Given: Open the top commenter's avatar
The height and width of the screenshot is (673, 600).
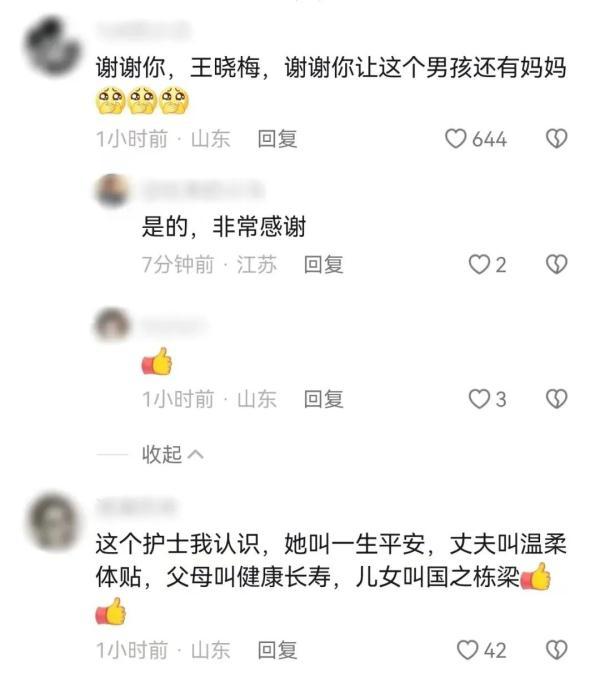Looking at the screenshot, I should [x=53, y=46].
